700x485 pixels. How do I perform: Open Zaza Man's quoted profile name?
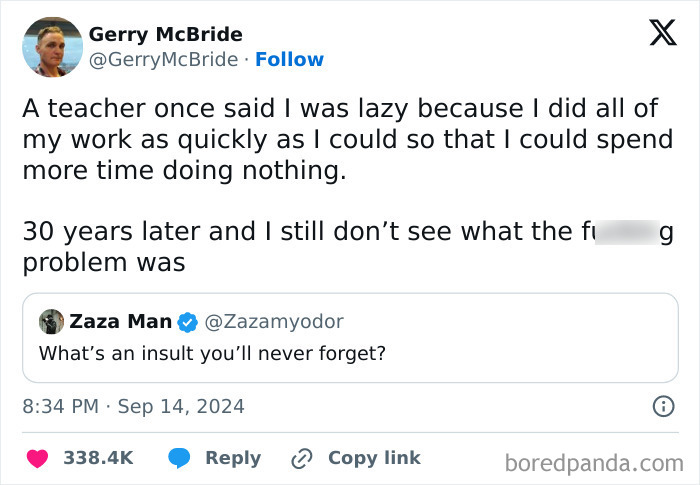(120, 322)
